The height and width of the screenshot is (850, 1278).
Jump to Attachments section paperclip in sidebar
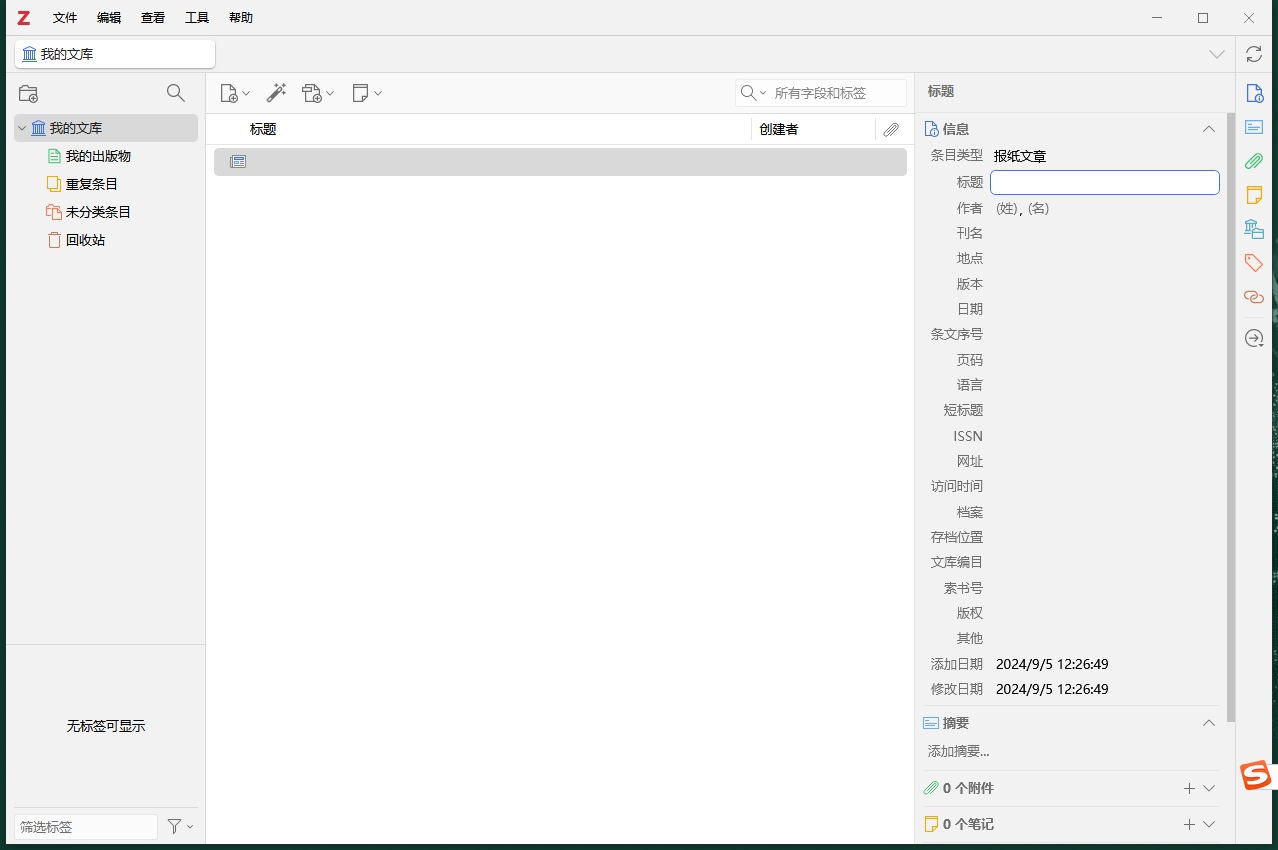coord(1254,161)
